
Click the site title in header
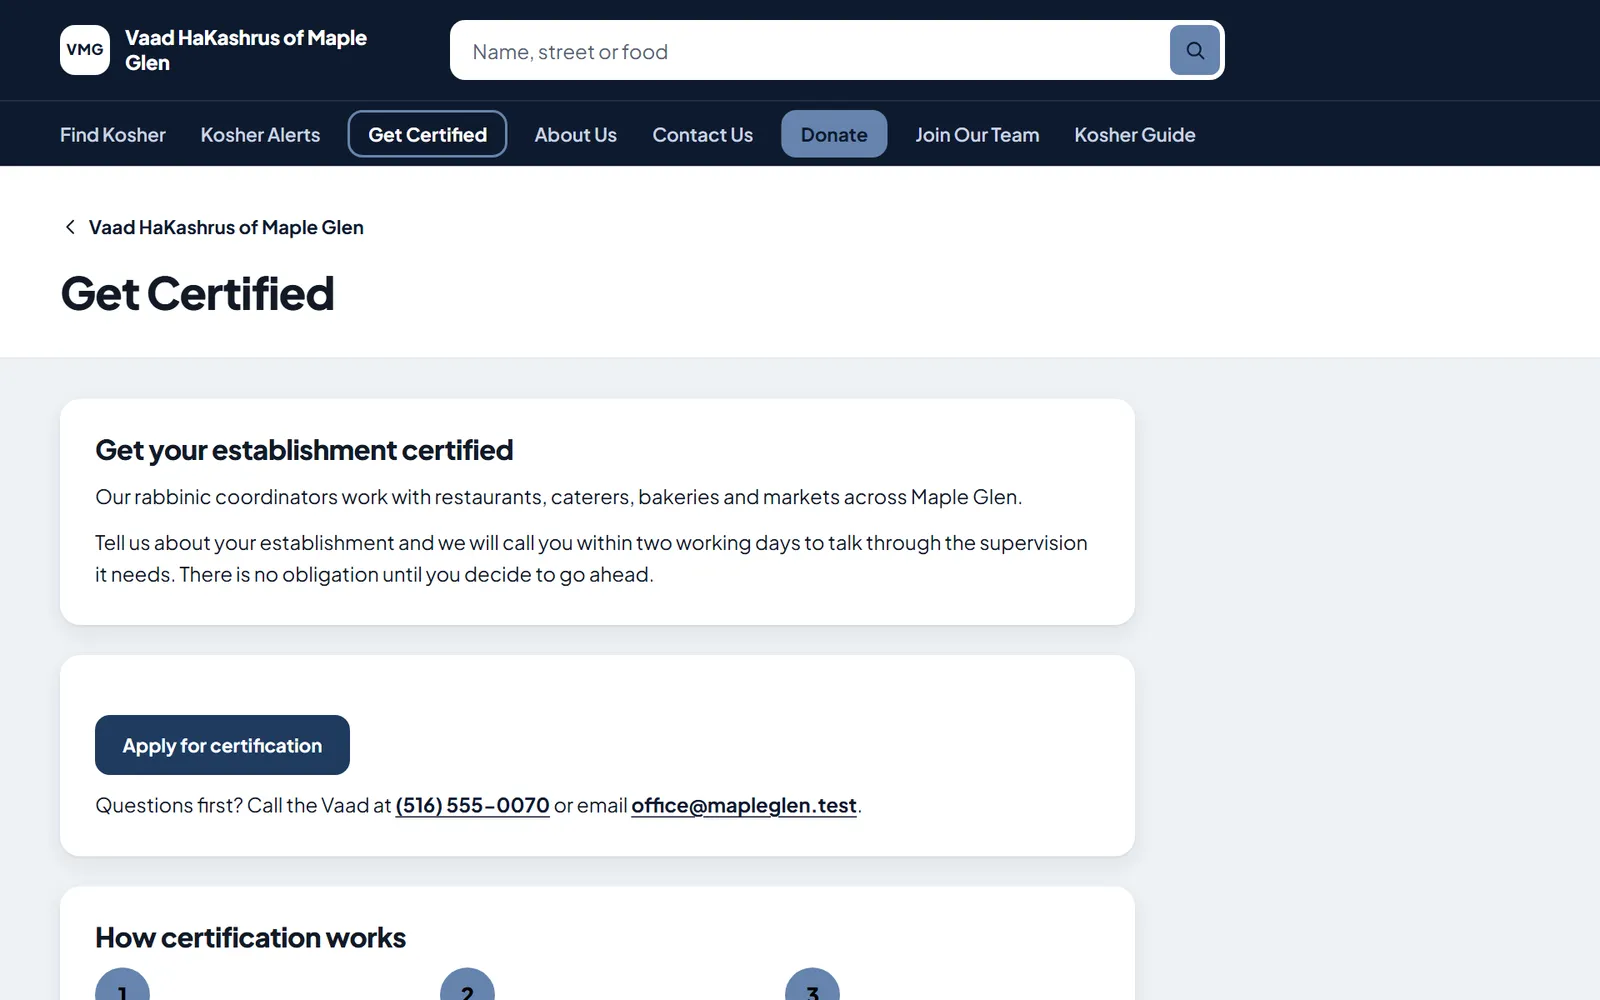[246, 50]
